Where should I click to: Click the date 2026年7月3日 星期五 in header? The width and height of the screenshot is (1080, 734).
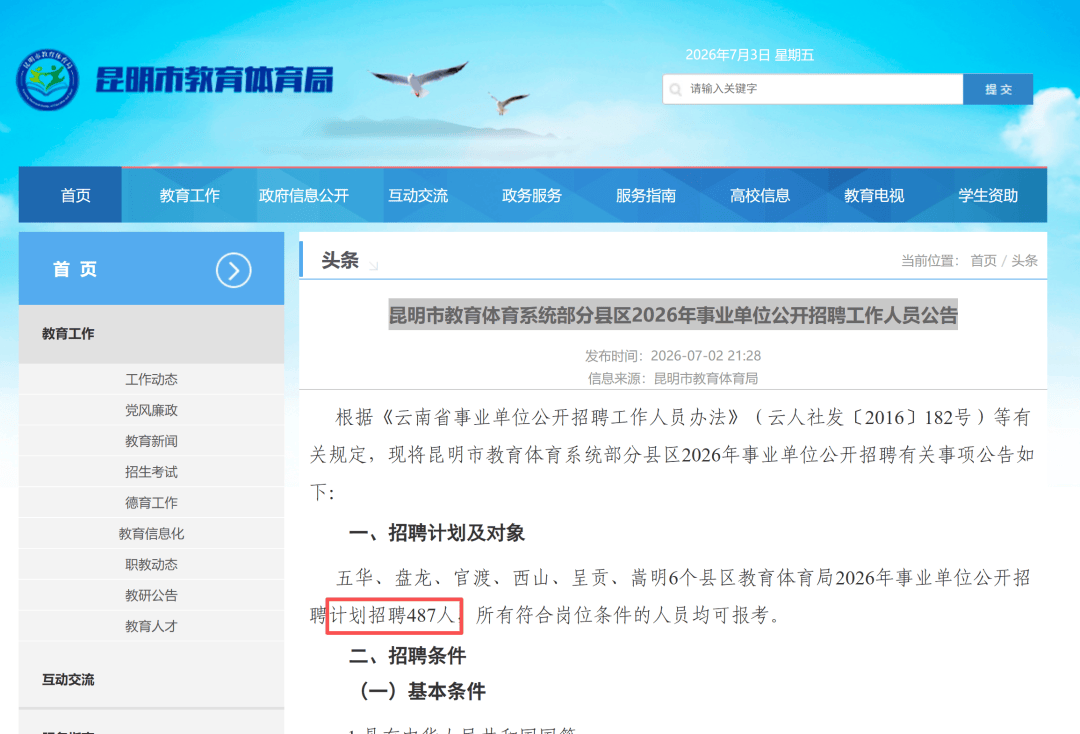coord(749,55)
